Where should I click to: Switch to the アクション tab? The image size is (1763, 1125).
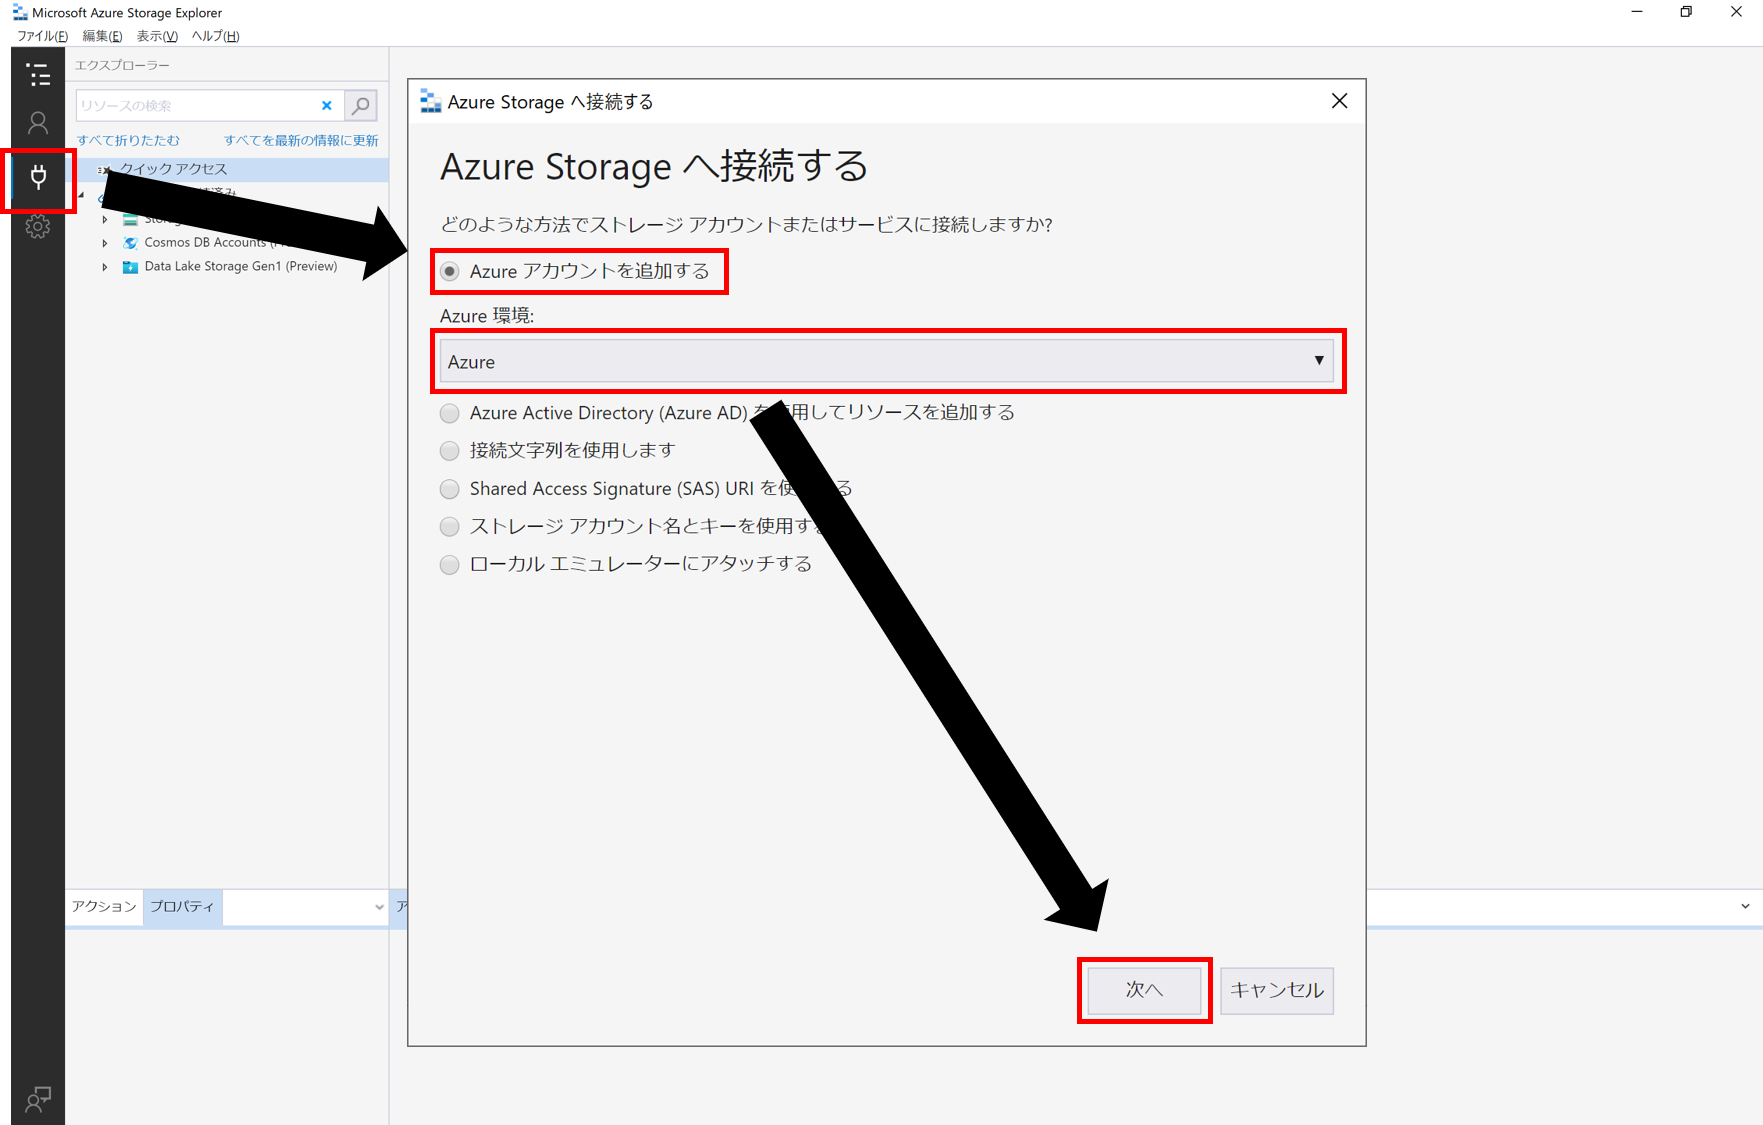point(104,906)
